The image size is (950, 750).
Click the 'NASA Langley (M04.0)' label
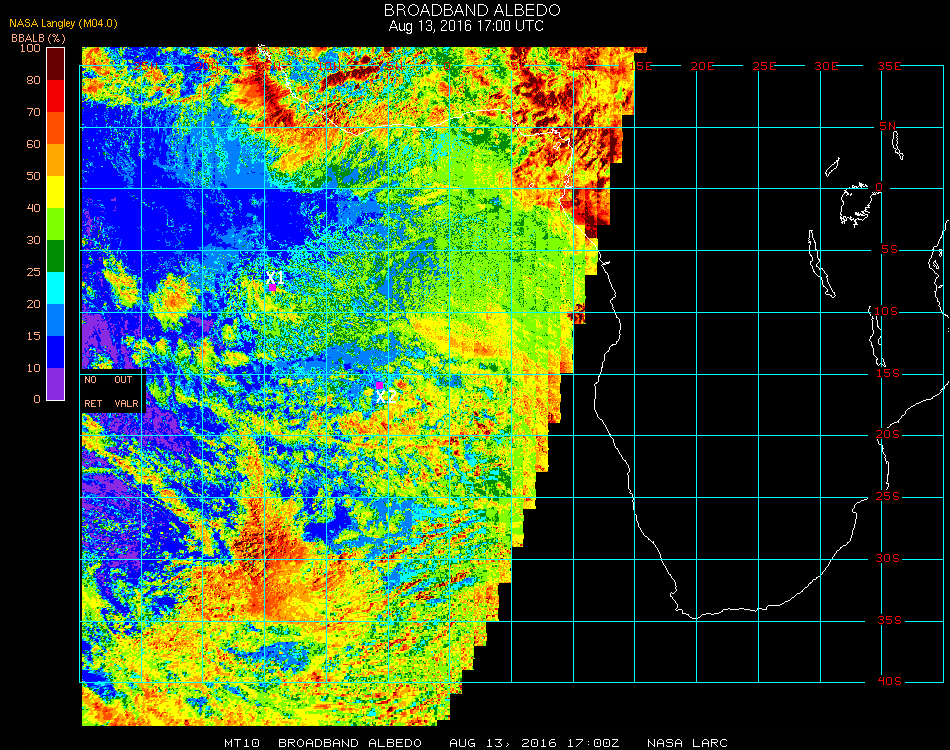pos(63,24)
